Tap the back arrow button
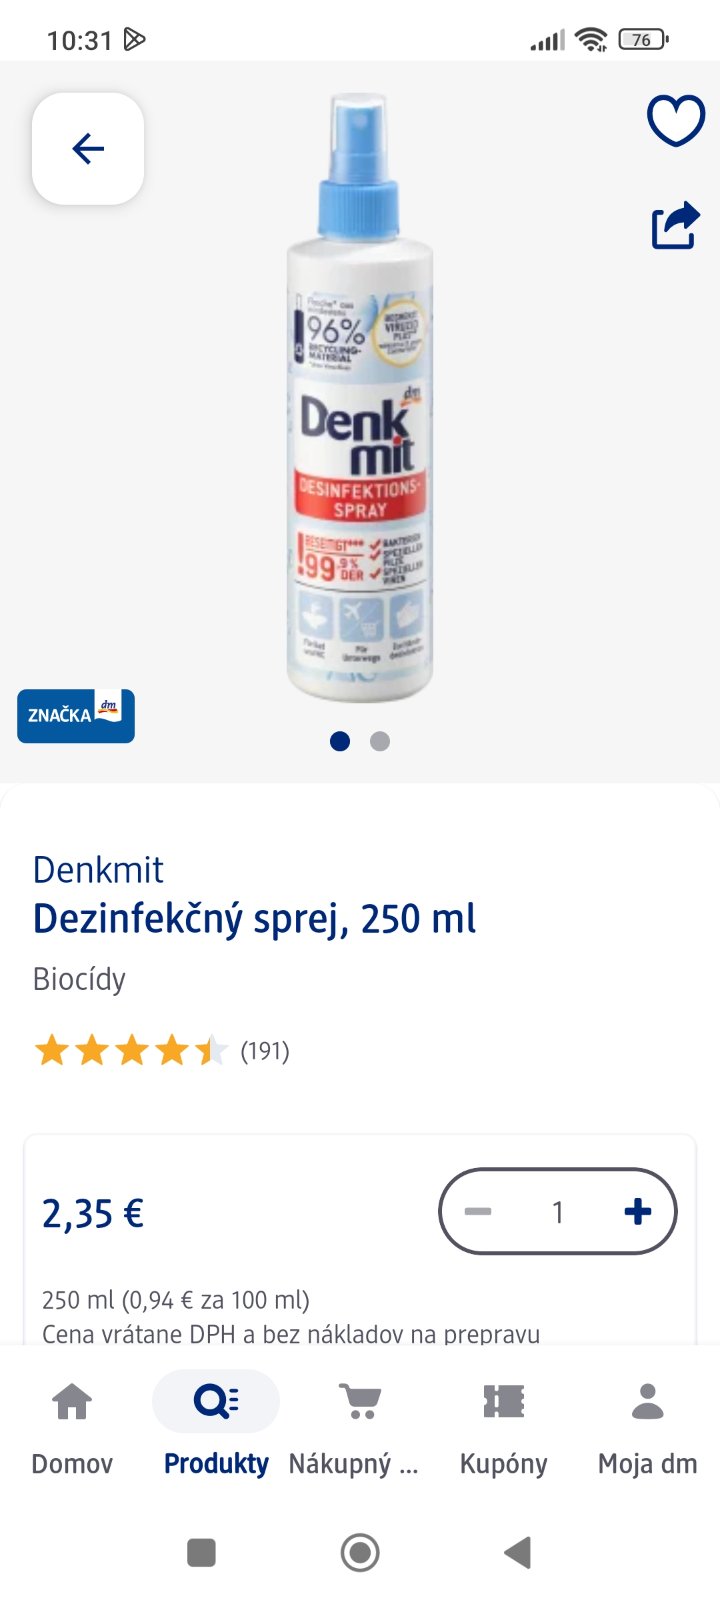Viewport: 720px width, 1600px height. 88,149
